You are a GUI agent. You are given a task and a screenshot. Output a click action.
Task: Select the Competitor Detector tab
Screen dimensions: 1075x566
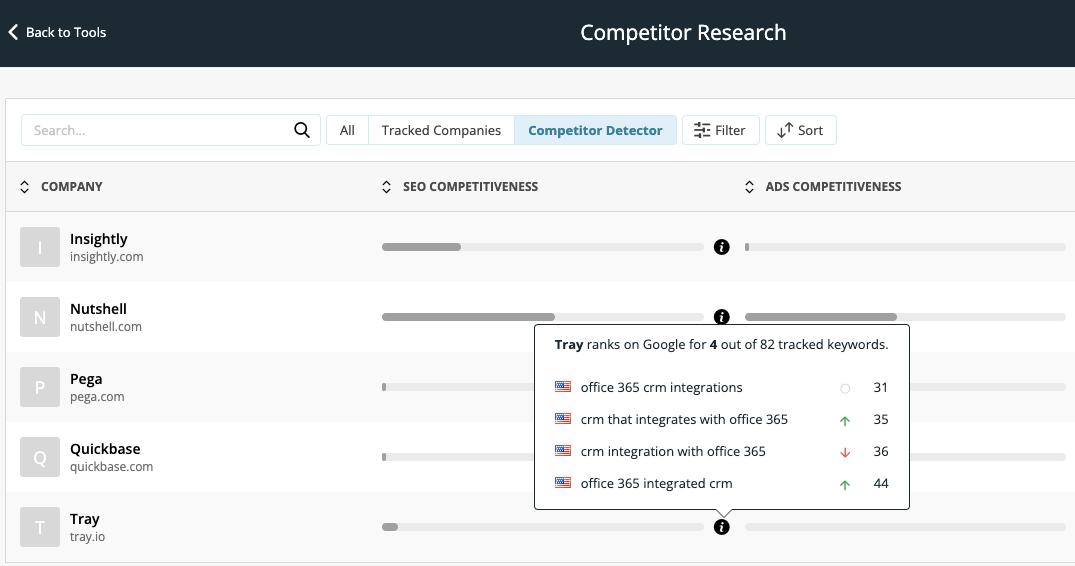[x=595, y=130]
